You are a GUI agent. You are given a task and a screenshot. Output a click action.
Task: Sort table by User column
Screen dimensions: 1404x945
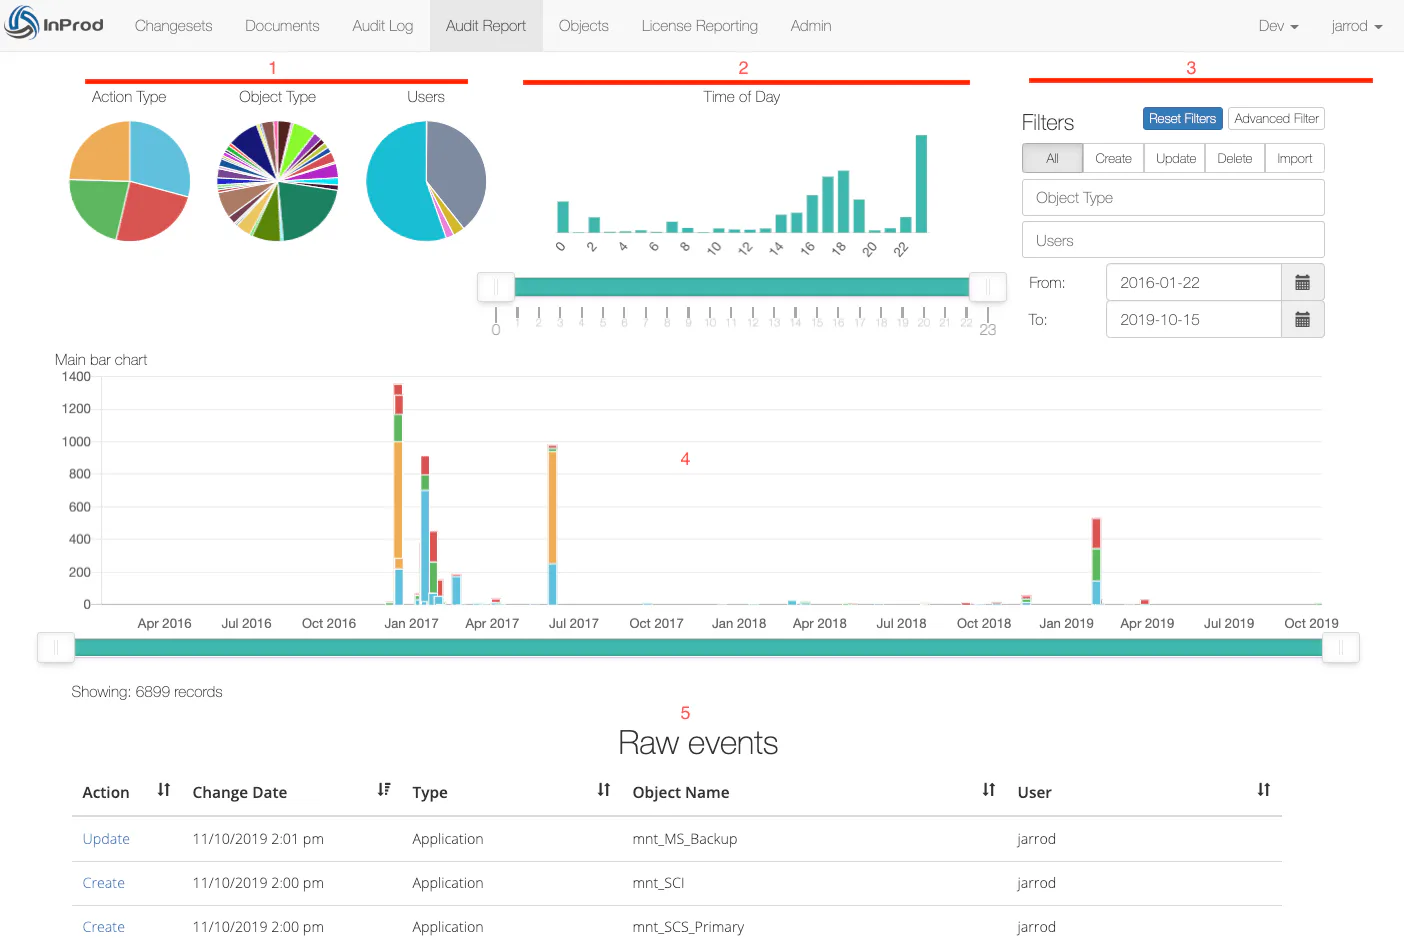click(x=1264, y=790)
